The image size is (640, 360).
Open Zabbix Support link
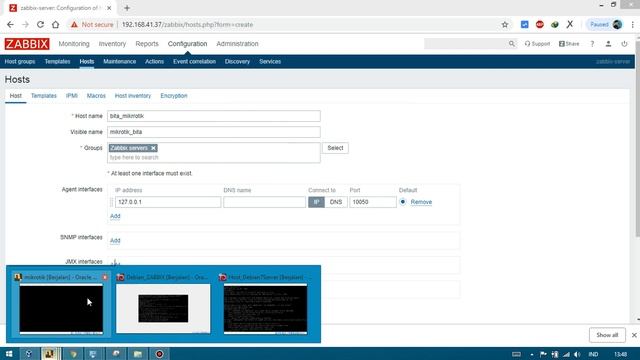point(537,44)
